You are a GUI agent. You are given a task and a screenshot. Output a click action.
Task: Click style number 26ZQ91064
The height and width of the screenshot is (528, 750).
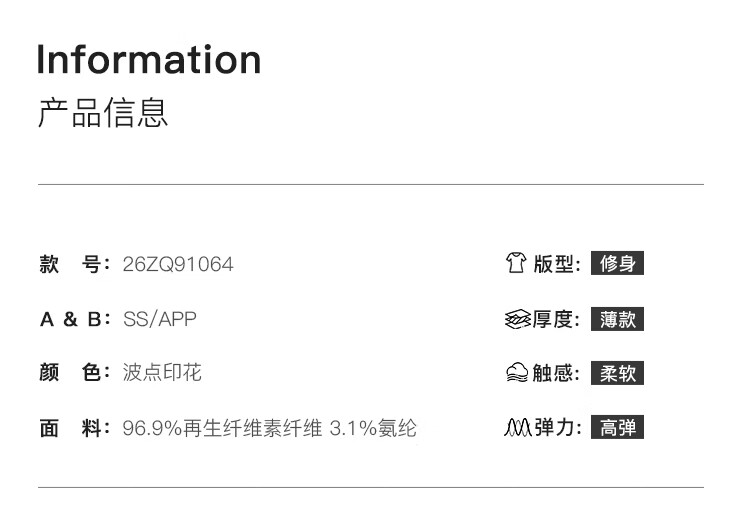[178, 265]
